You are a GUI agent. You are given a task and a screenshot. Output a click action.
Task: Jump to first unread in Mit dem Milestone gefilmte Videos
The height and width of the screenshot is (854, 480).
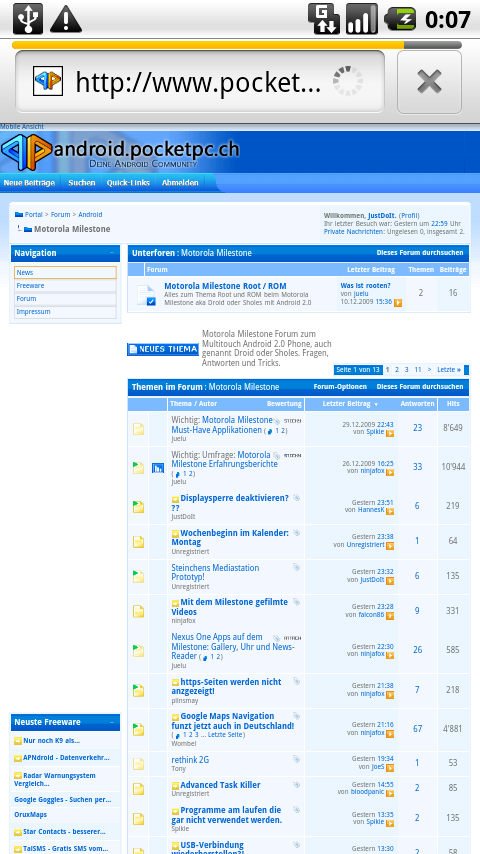tap(175, 603)
